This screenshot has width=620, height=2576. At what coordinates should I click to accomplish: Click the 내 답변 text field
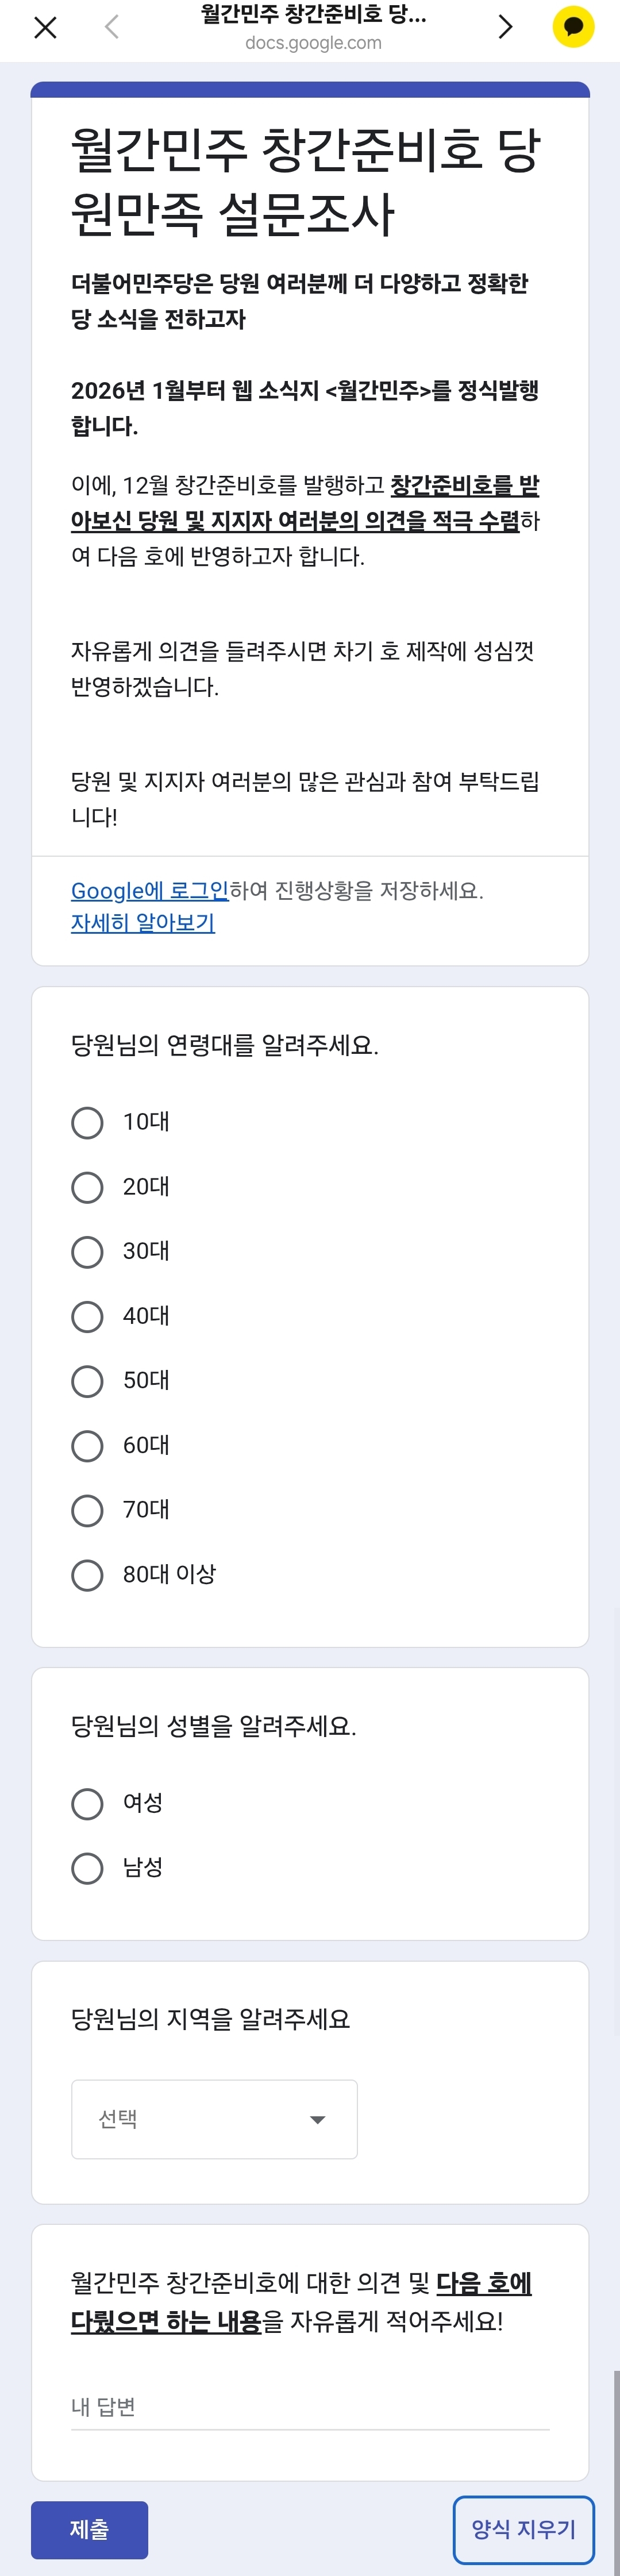click(x=310, y=2407)
